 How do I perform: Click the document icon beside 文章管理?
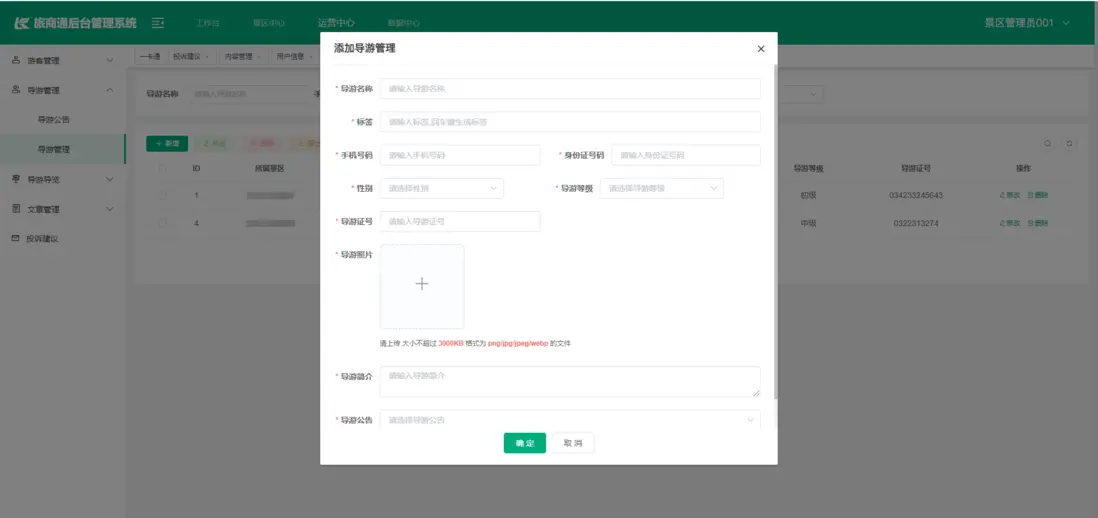pos(16,209)
